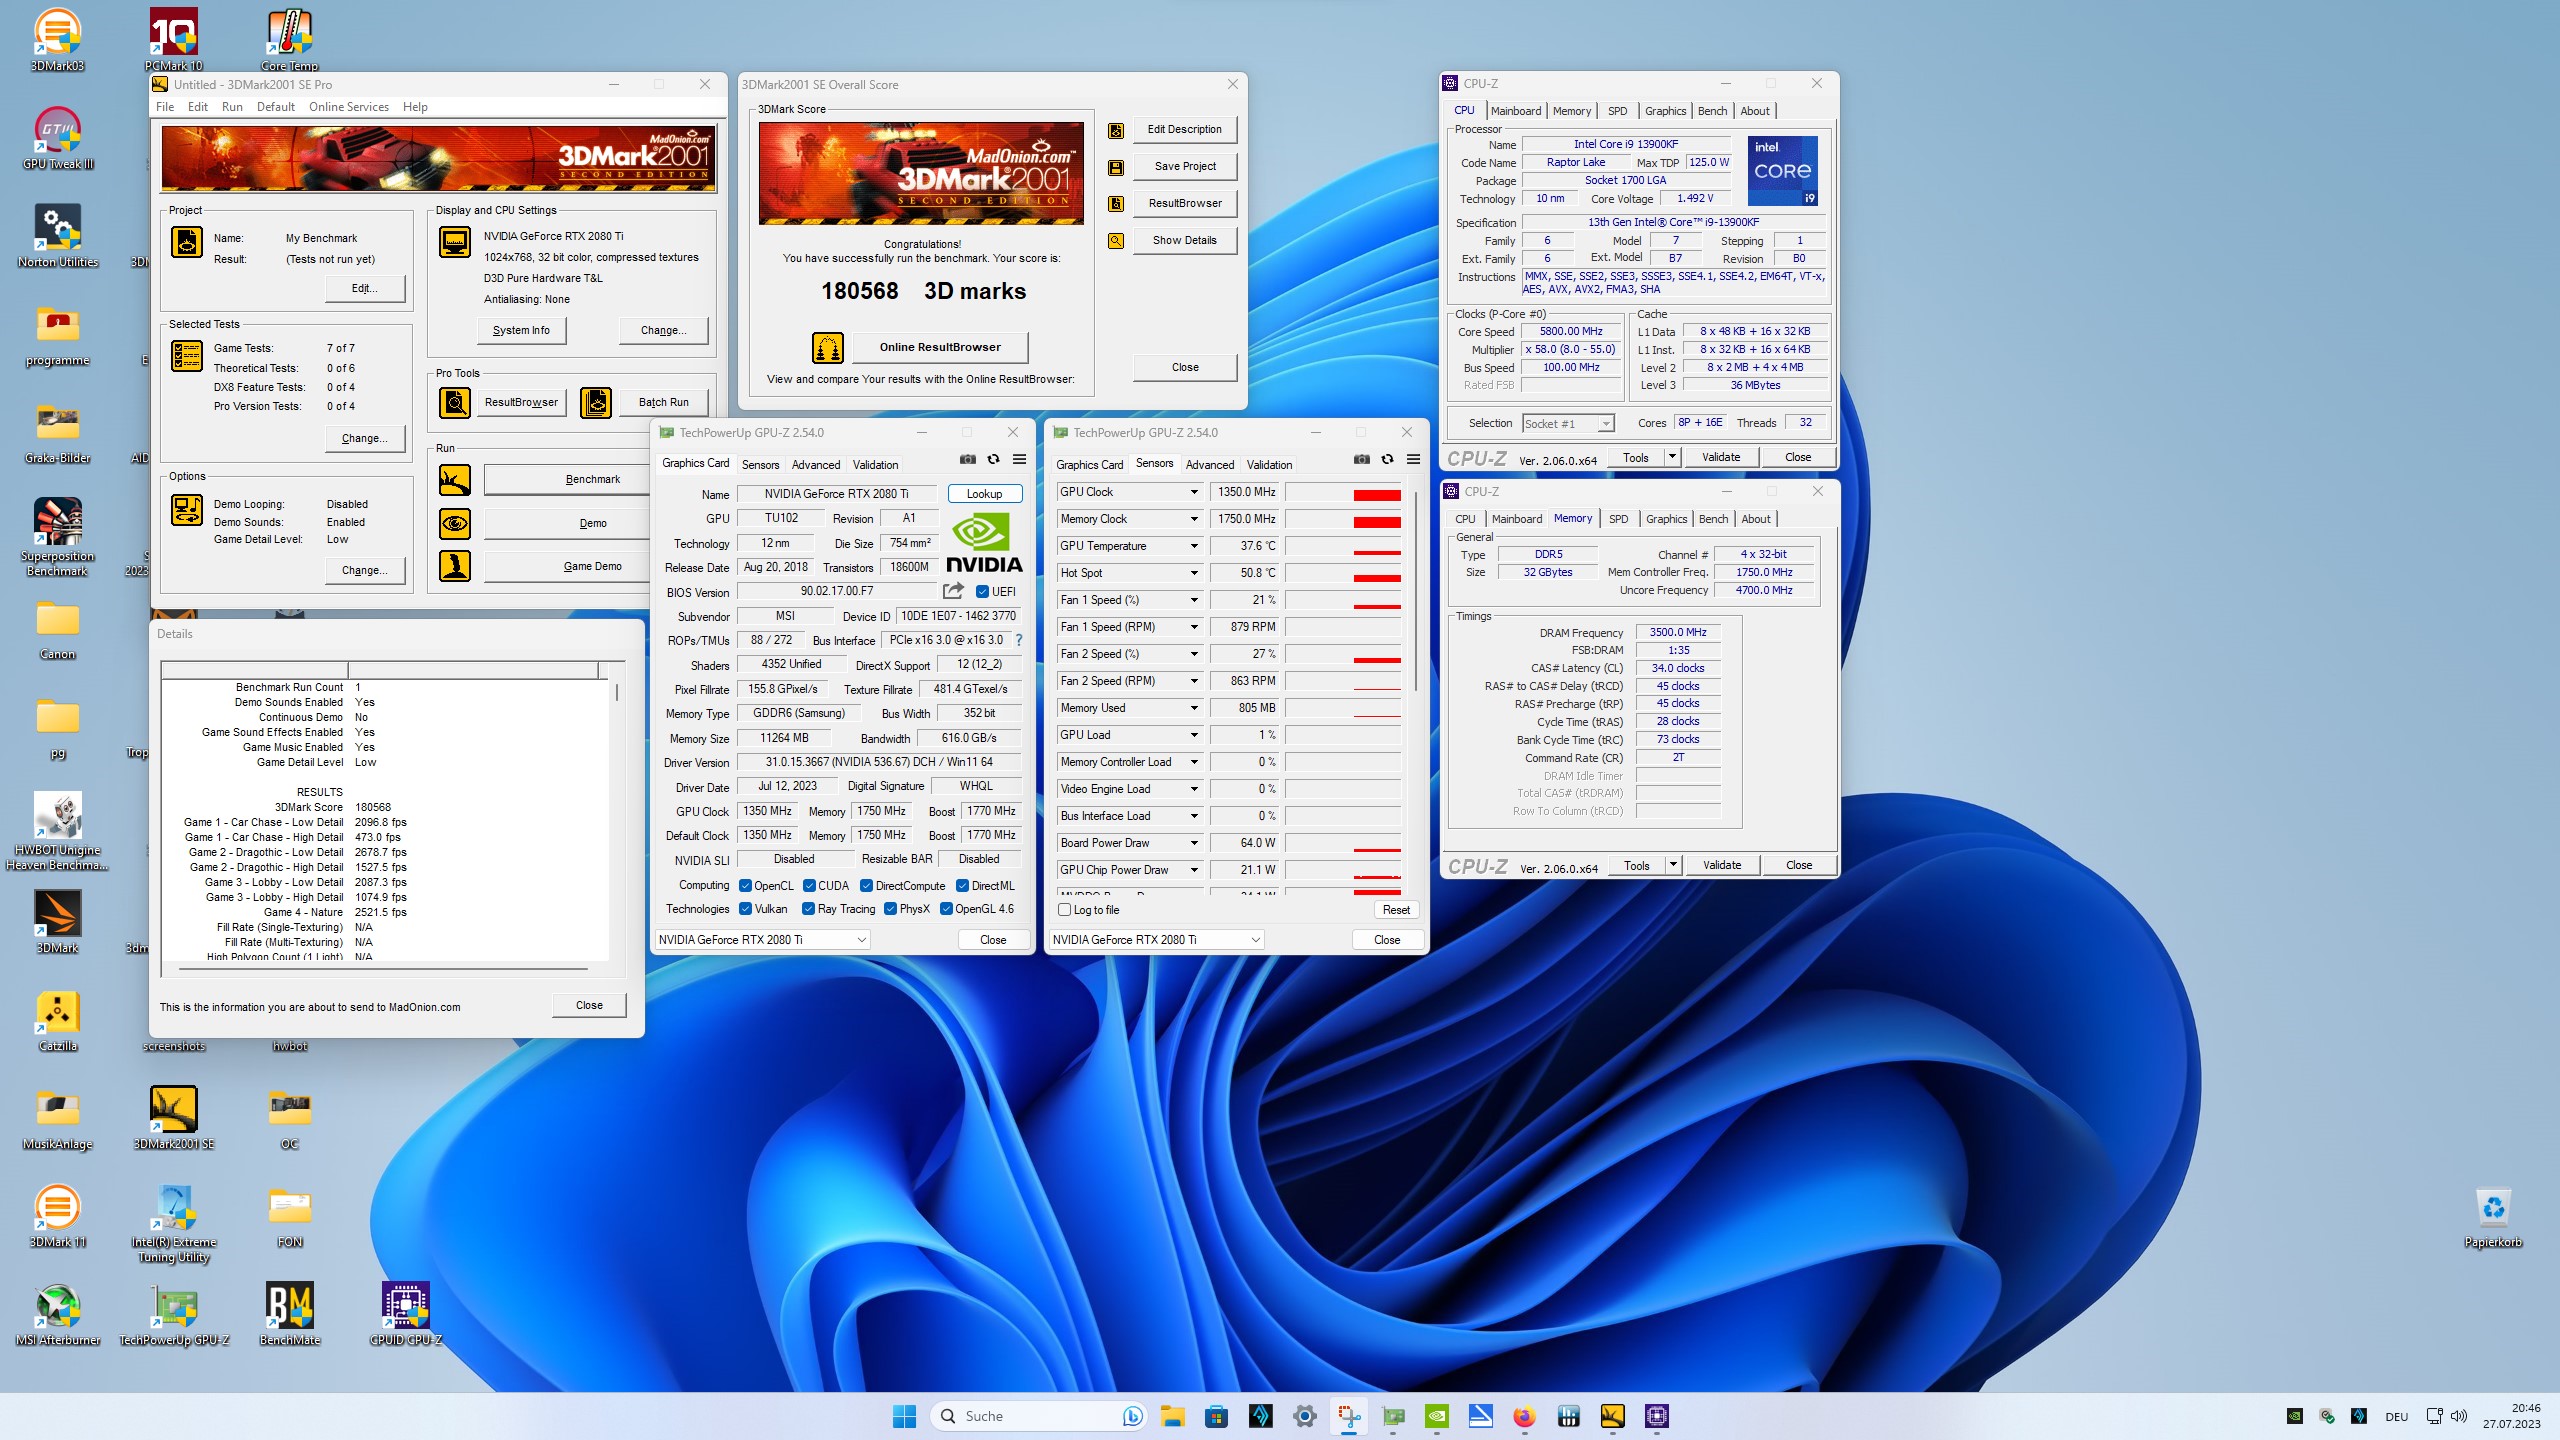Click the Demo eye icon in 3DMark2001

(455, 523)
